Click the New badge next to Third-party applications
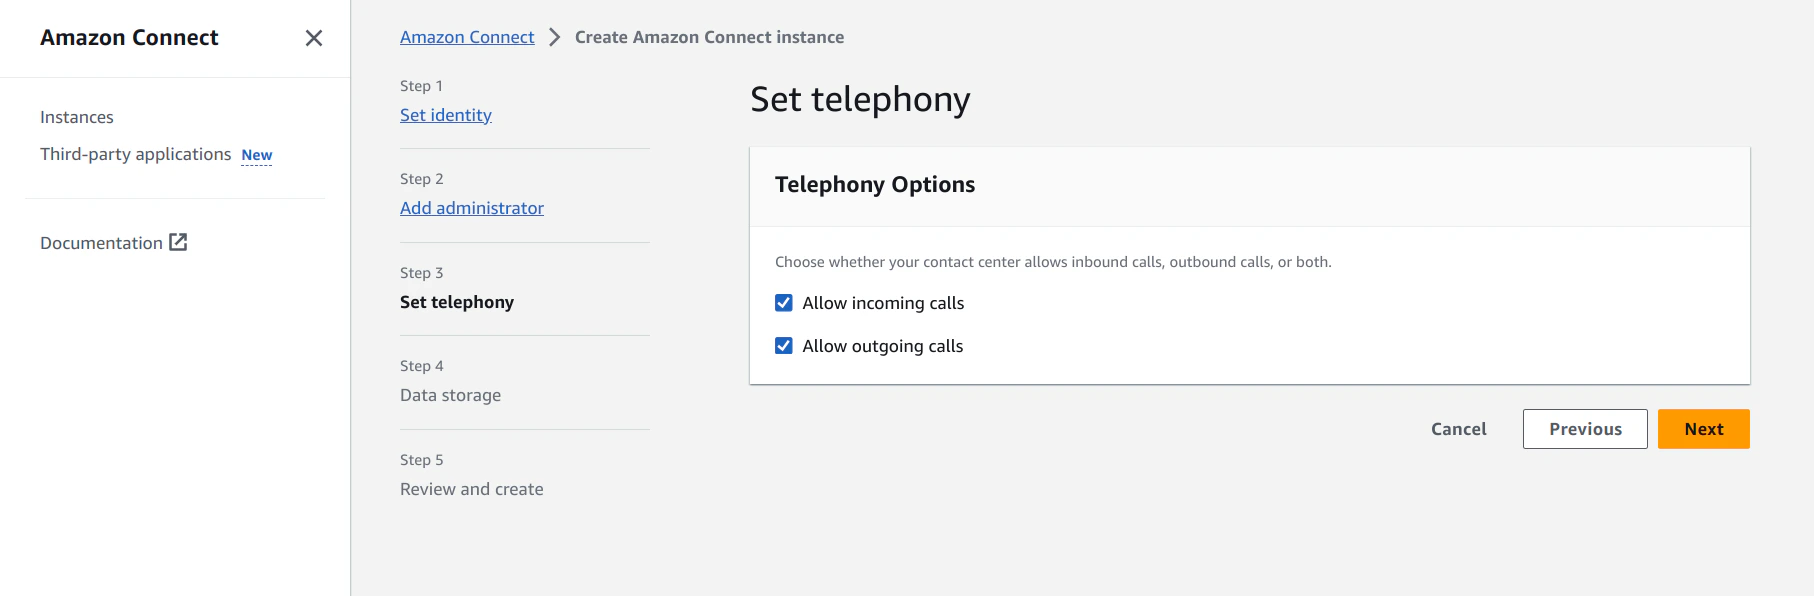This screenshot has width=1814, height=596. click(256, 155)
